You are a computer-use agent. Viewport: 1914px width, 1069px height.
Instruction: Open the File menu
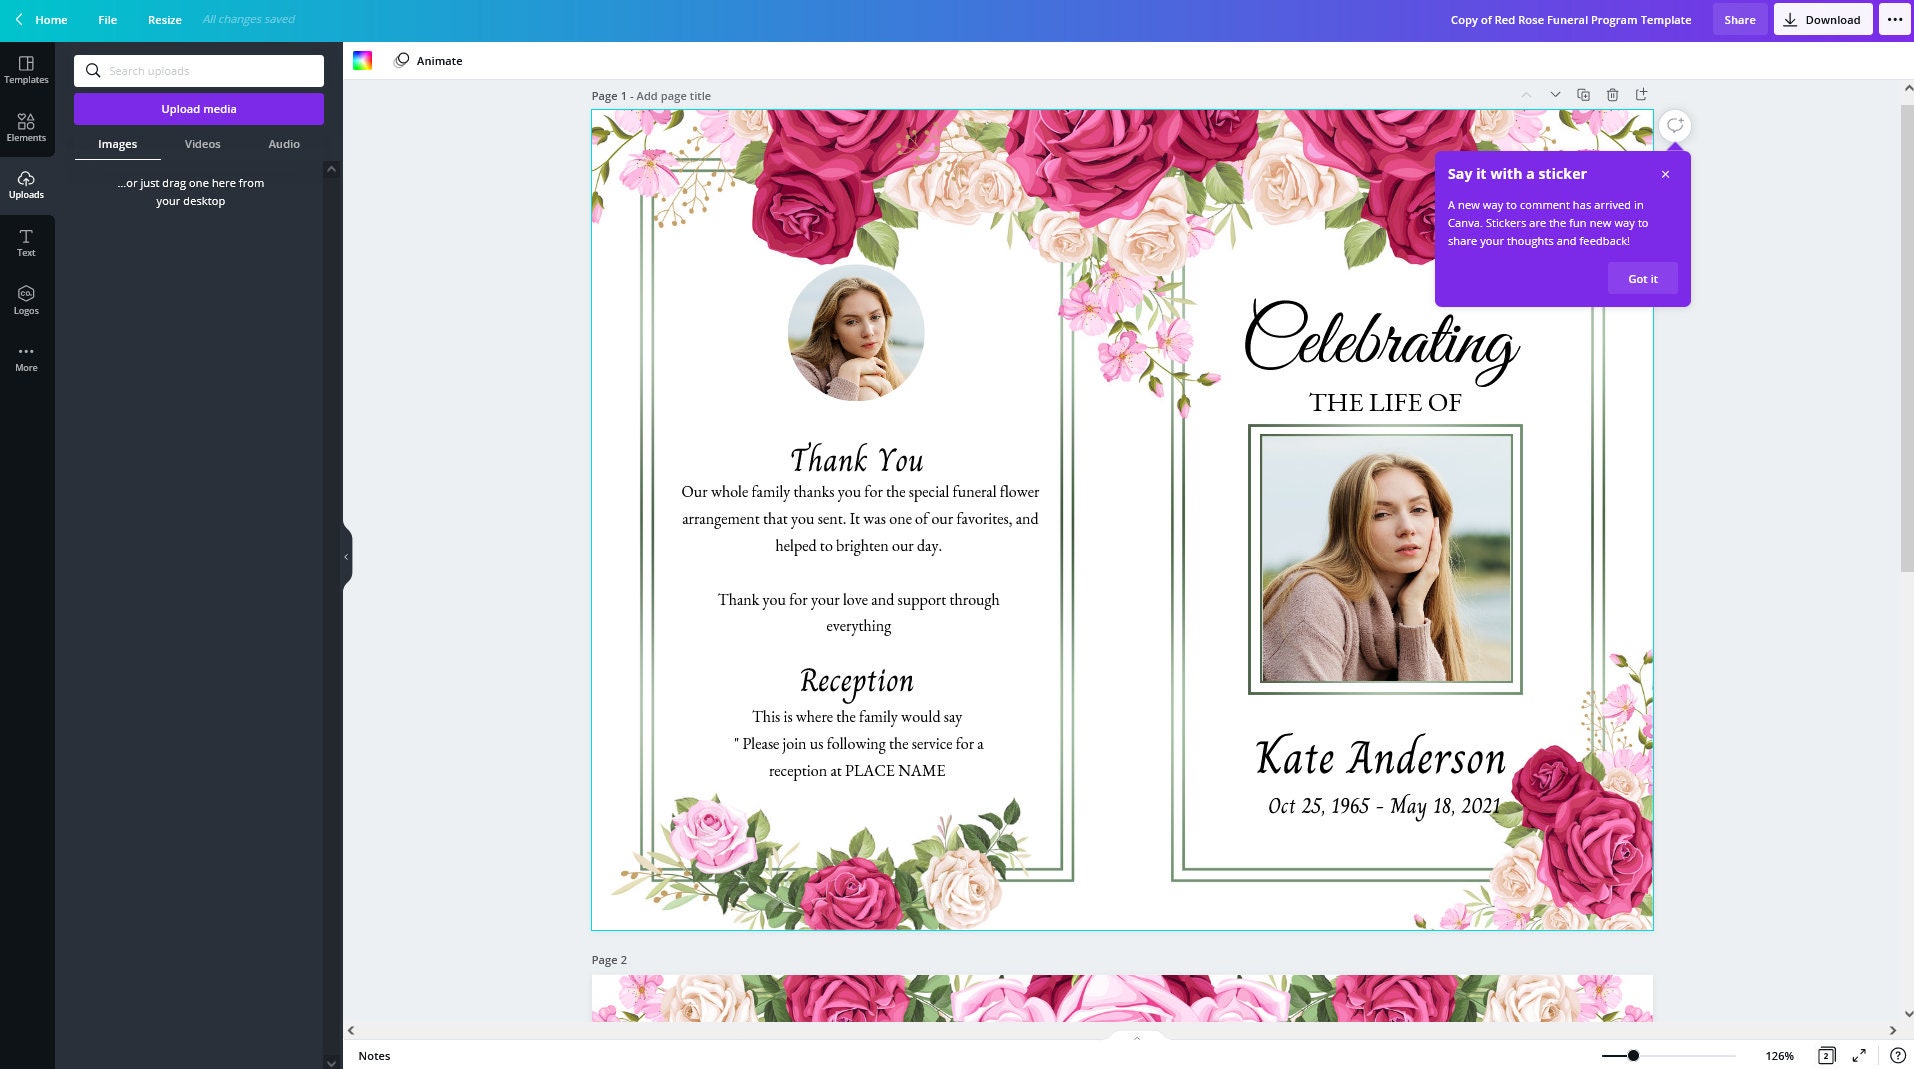coord(107,19)
